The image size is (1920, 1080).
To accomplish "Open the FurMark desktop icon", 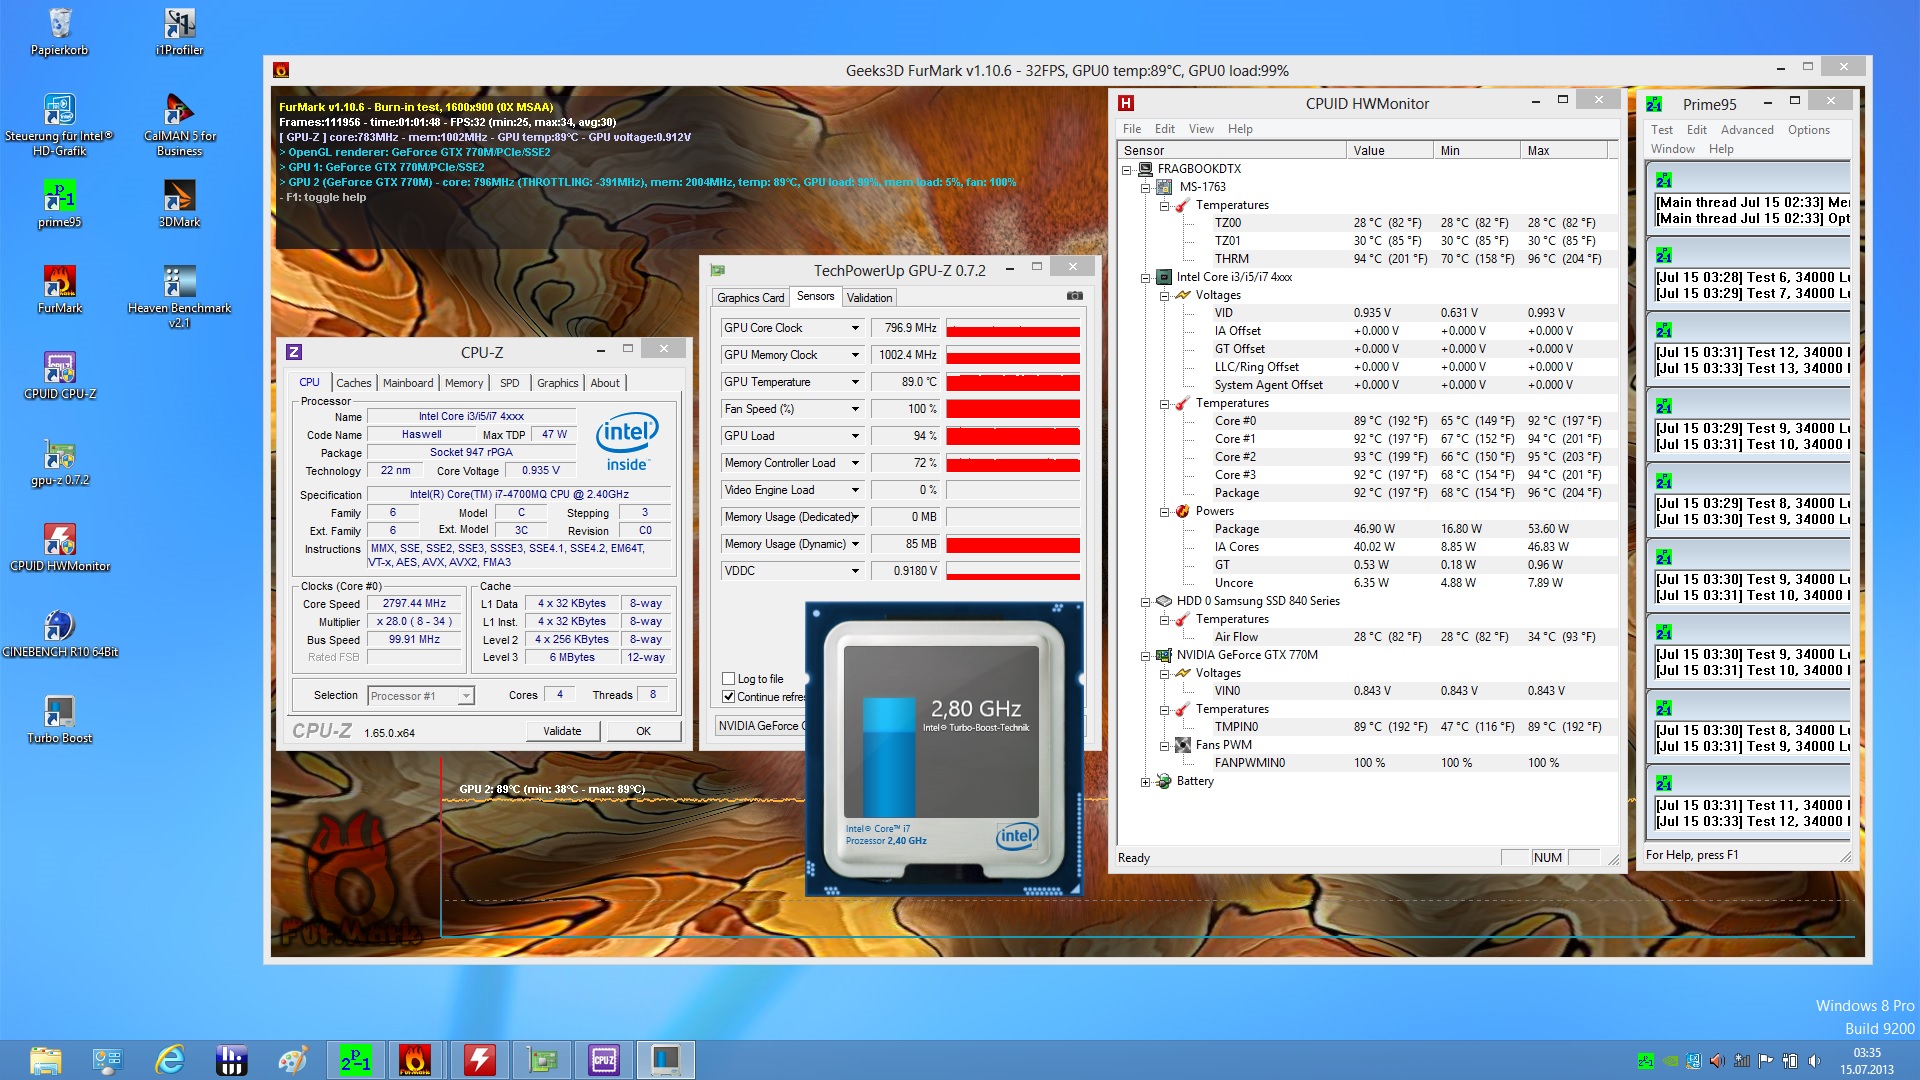I will 60,290.
